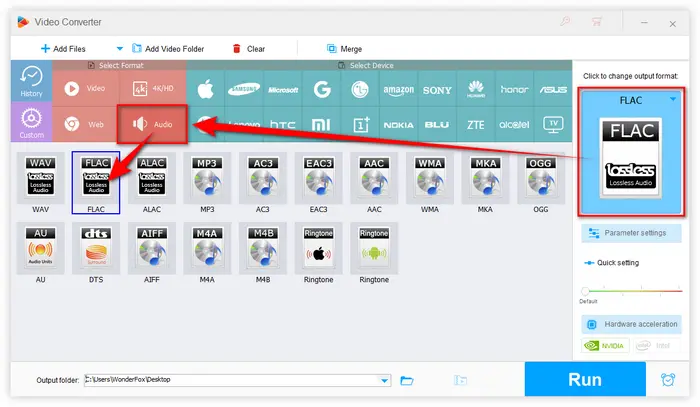Select the OGG format icon
This screenshot has width=700, height=407.
(x=541, y=178)
